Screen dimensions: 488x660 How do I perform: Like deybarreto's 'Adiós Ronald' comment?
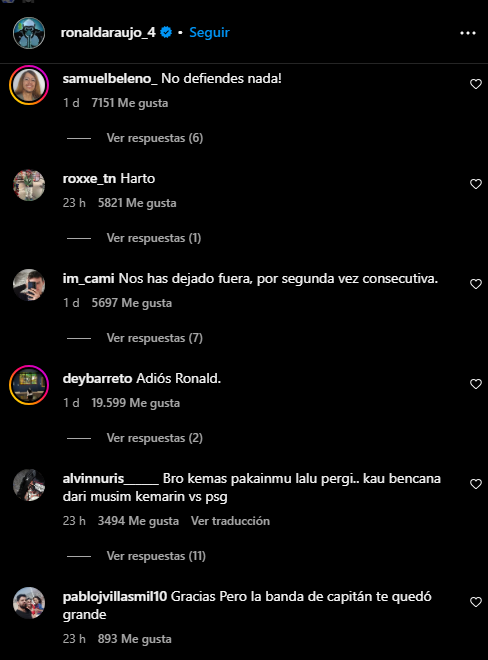click(475, 384)
